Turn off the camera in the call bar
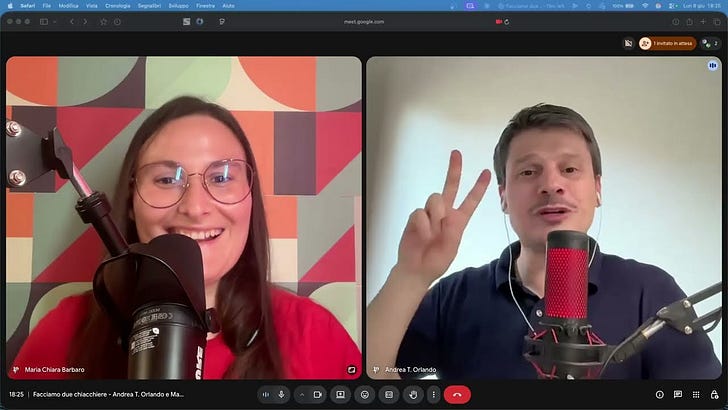The image size is (728, 410). point(318,394)
